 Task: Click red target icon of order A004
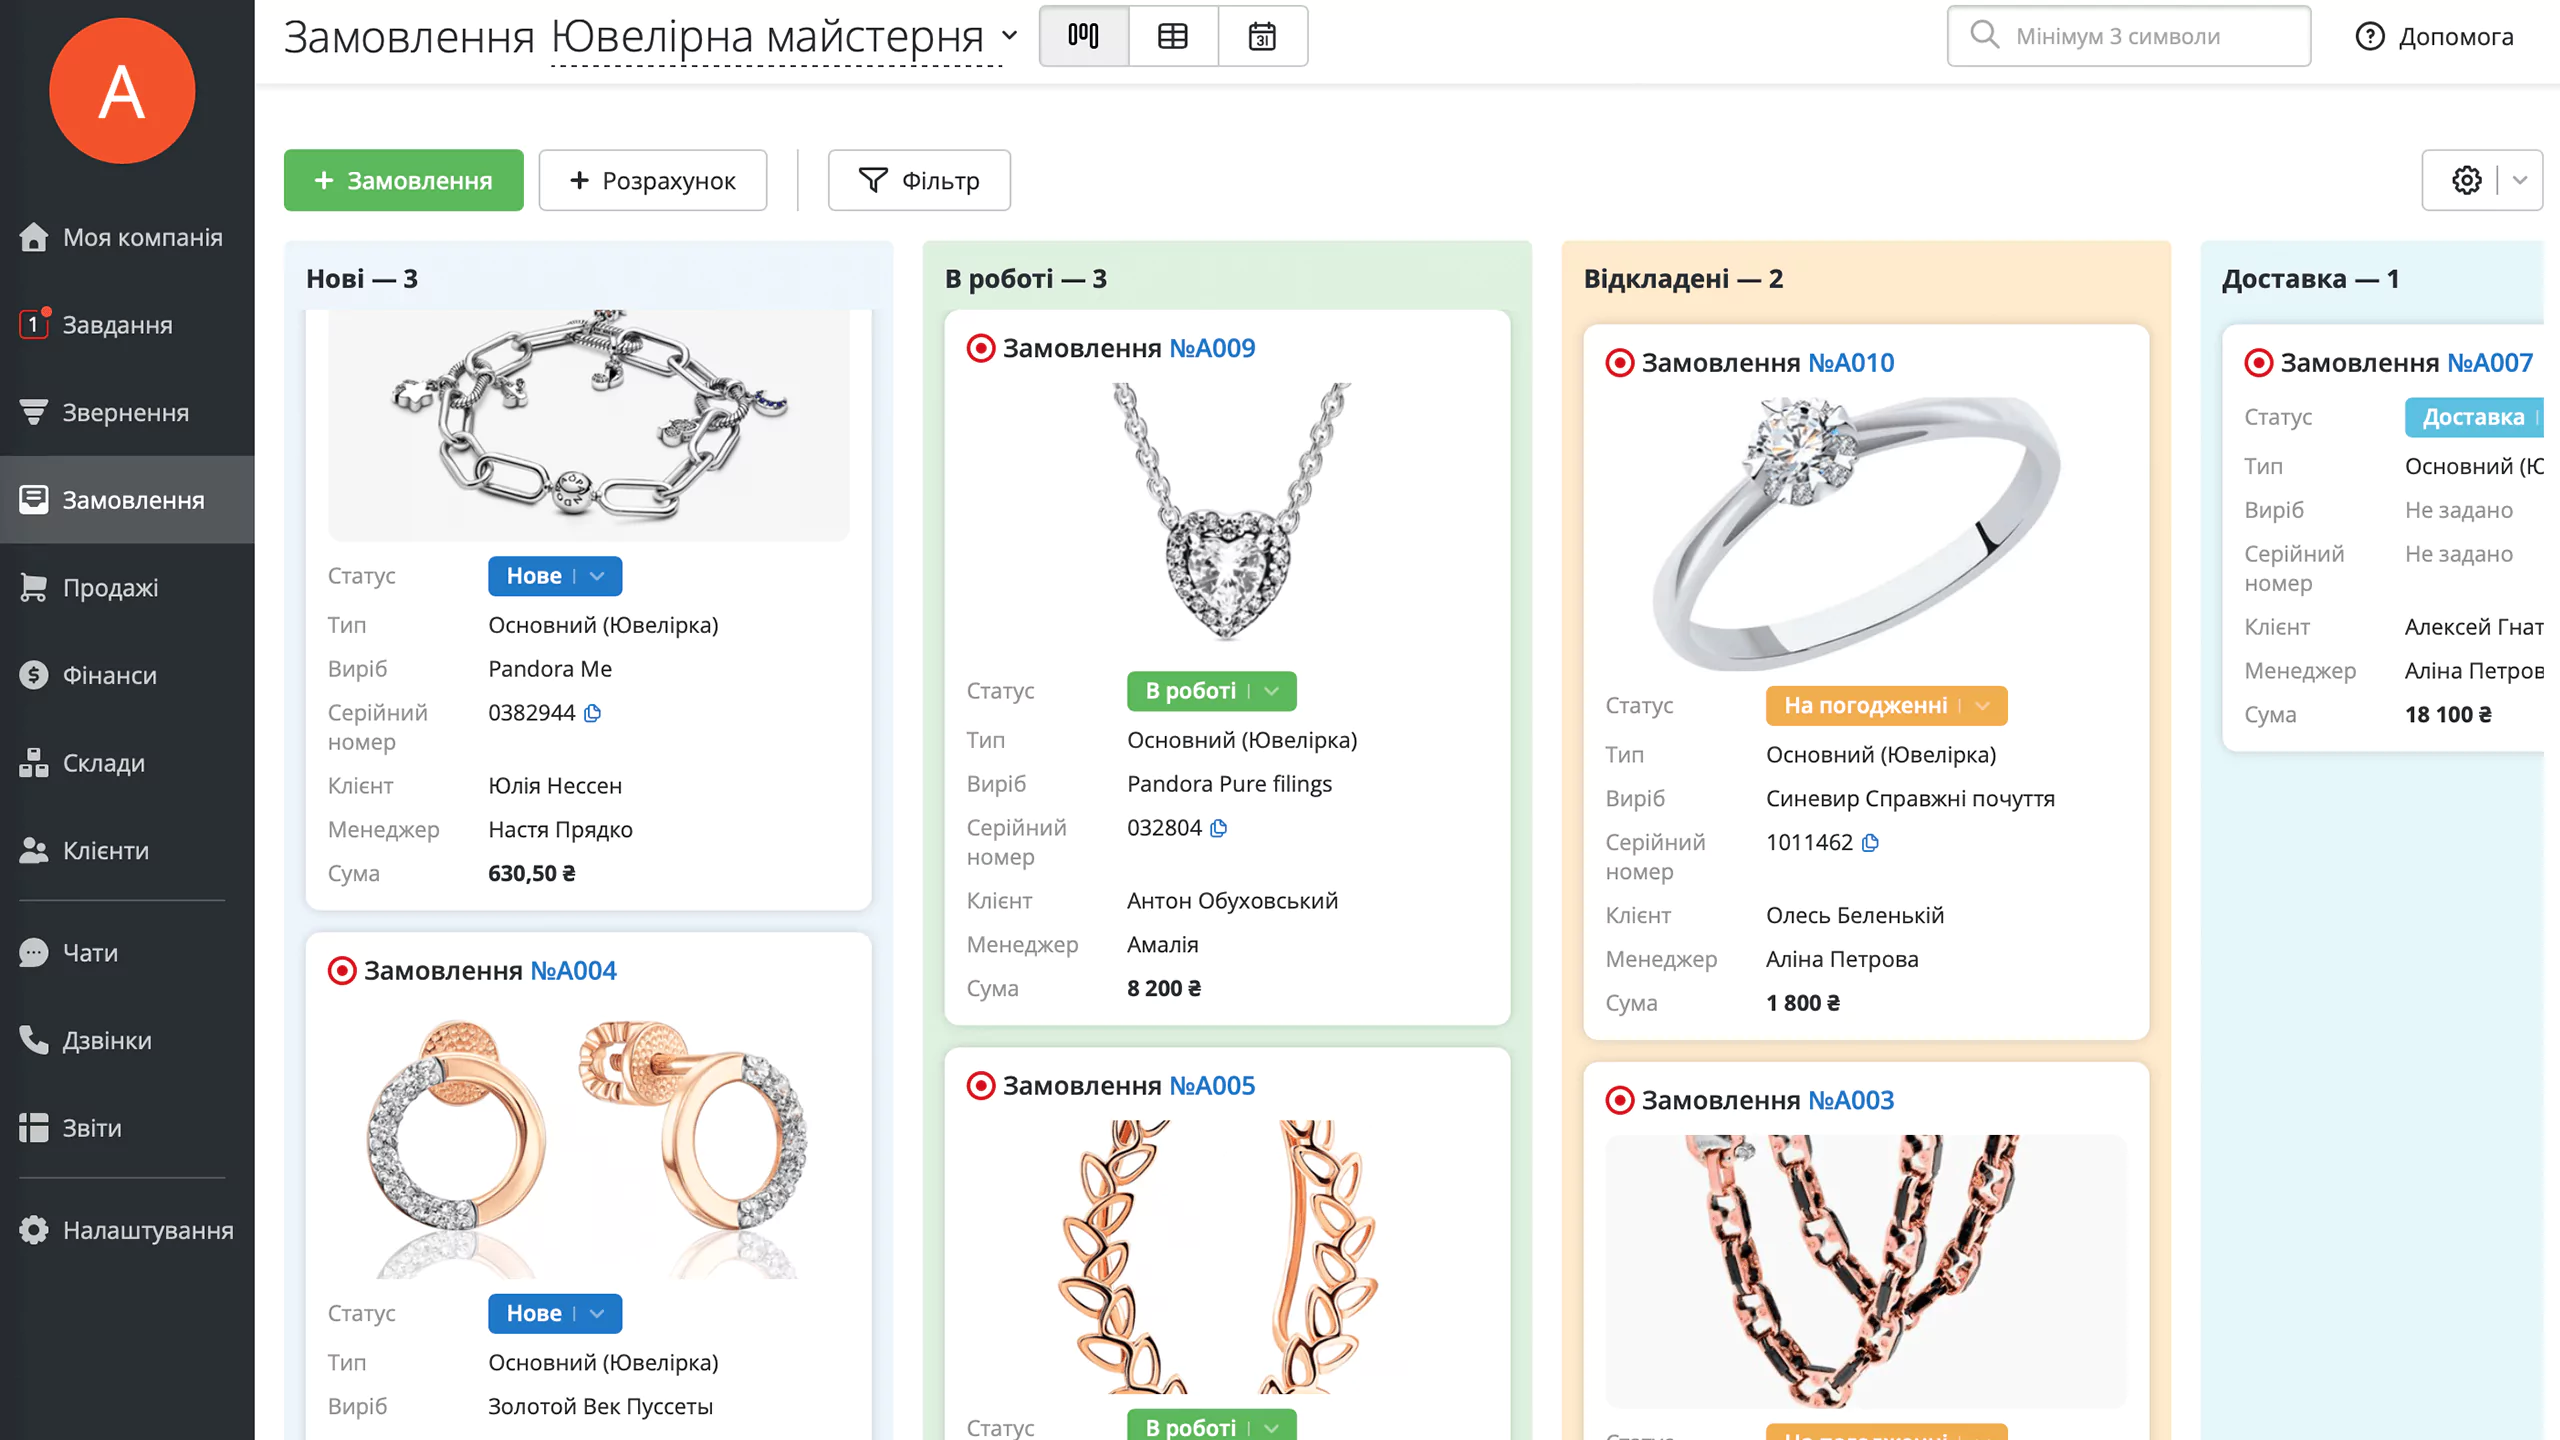point(342,971)
